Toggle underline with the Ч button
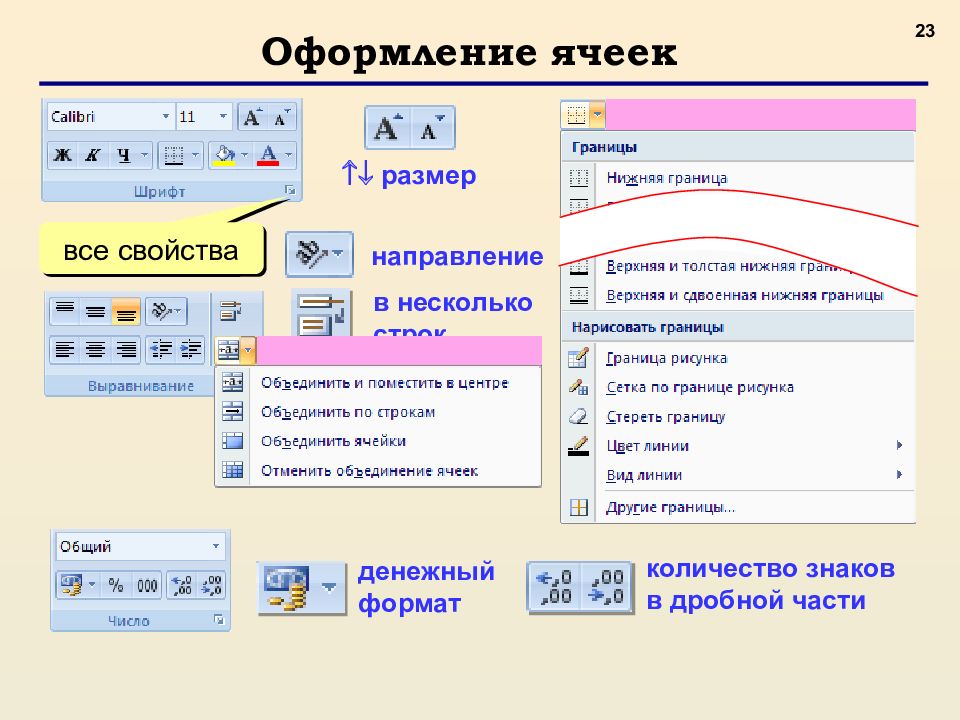Screen dimensions: 960x720 point(122,154)
